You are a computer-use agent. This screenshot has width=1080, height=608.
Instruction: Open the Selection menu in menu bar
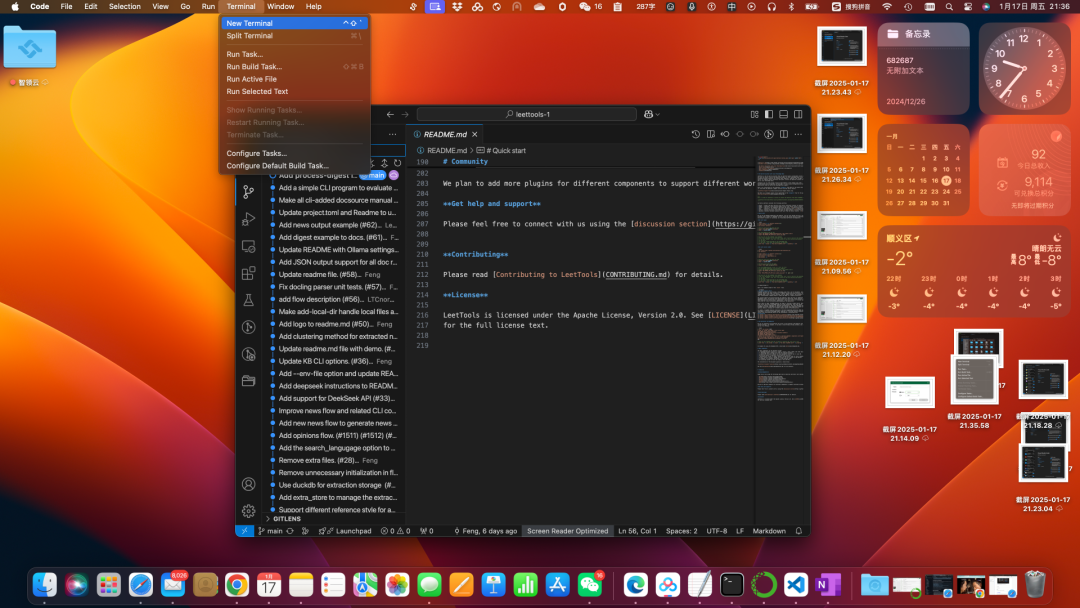(125, 6)
